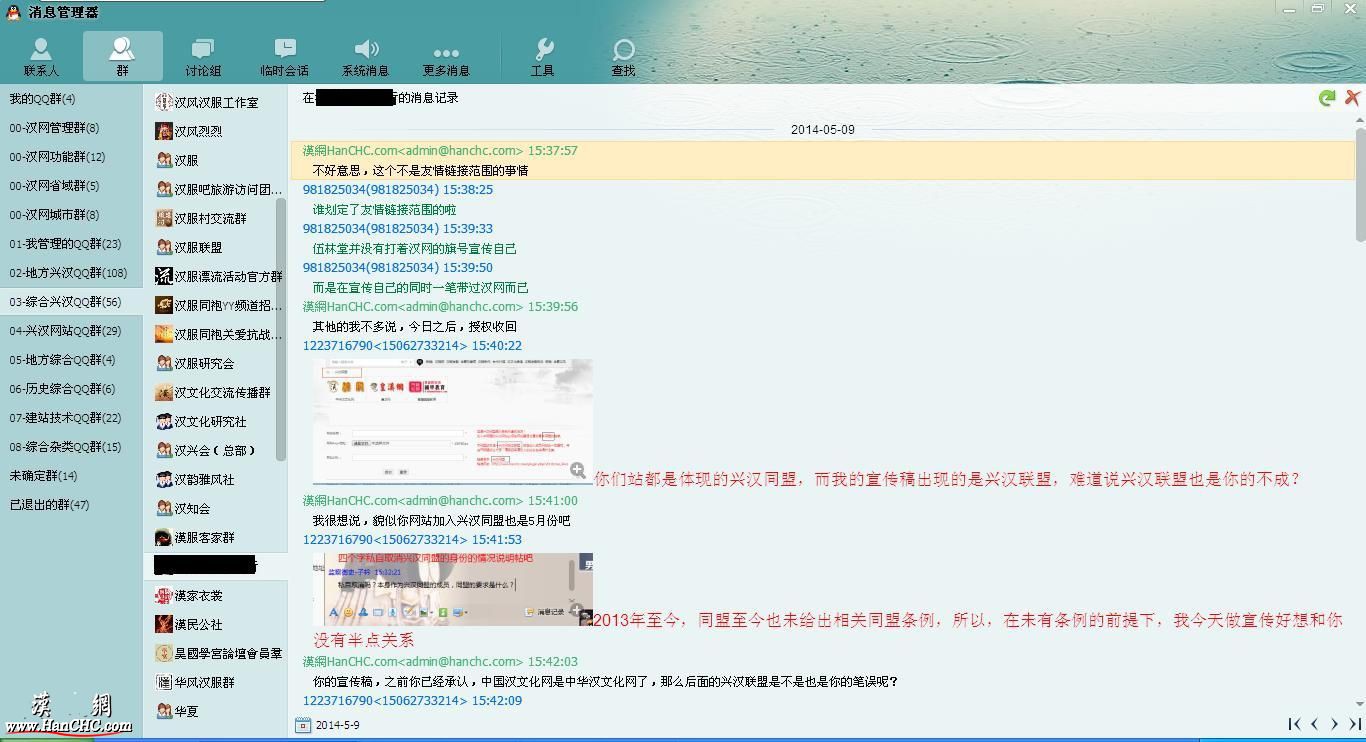1366x742 pixels.
Task: Go to the last page of records
Action: tap(1355, 724)
